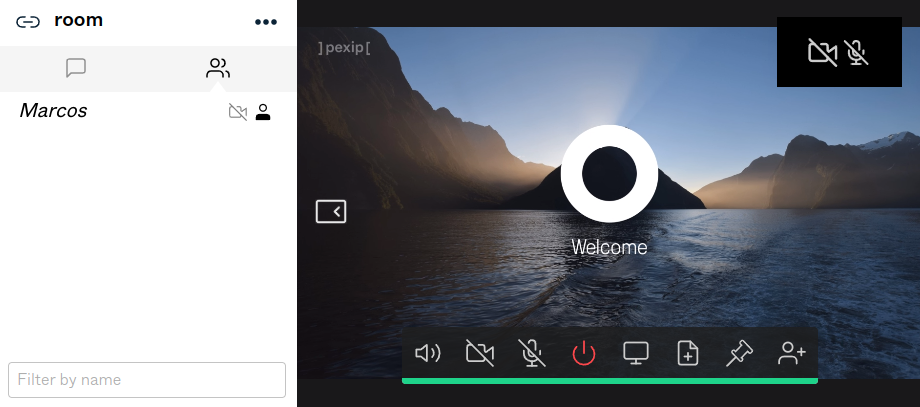Add a participant with person-plus icon
Viewport: 920px width, 407px height.
tap(792, 353)
